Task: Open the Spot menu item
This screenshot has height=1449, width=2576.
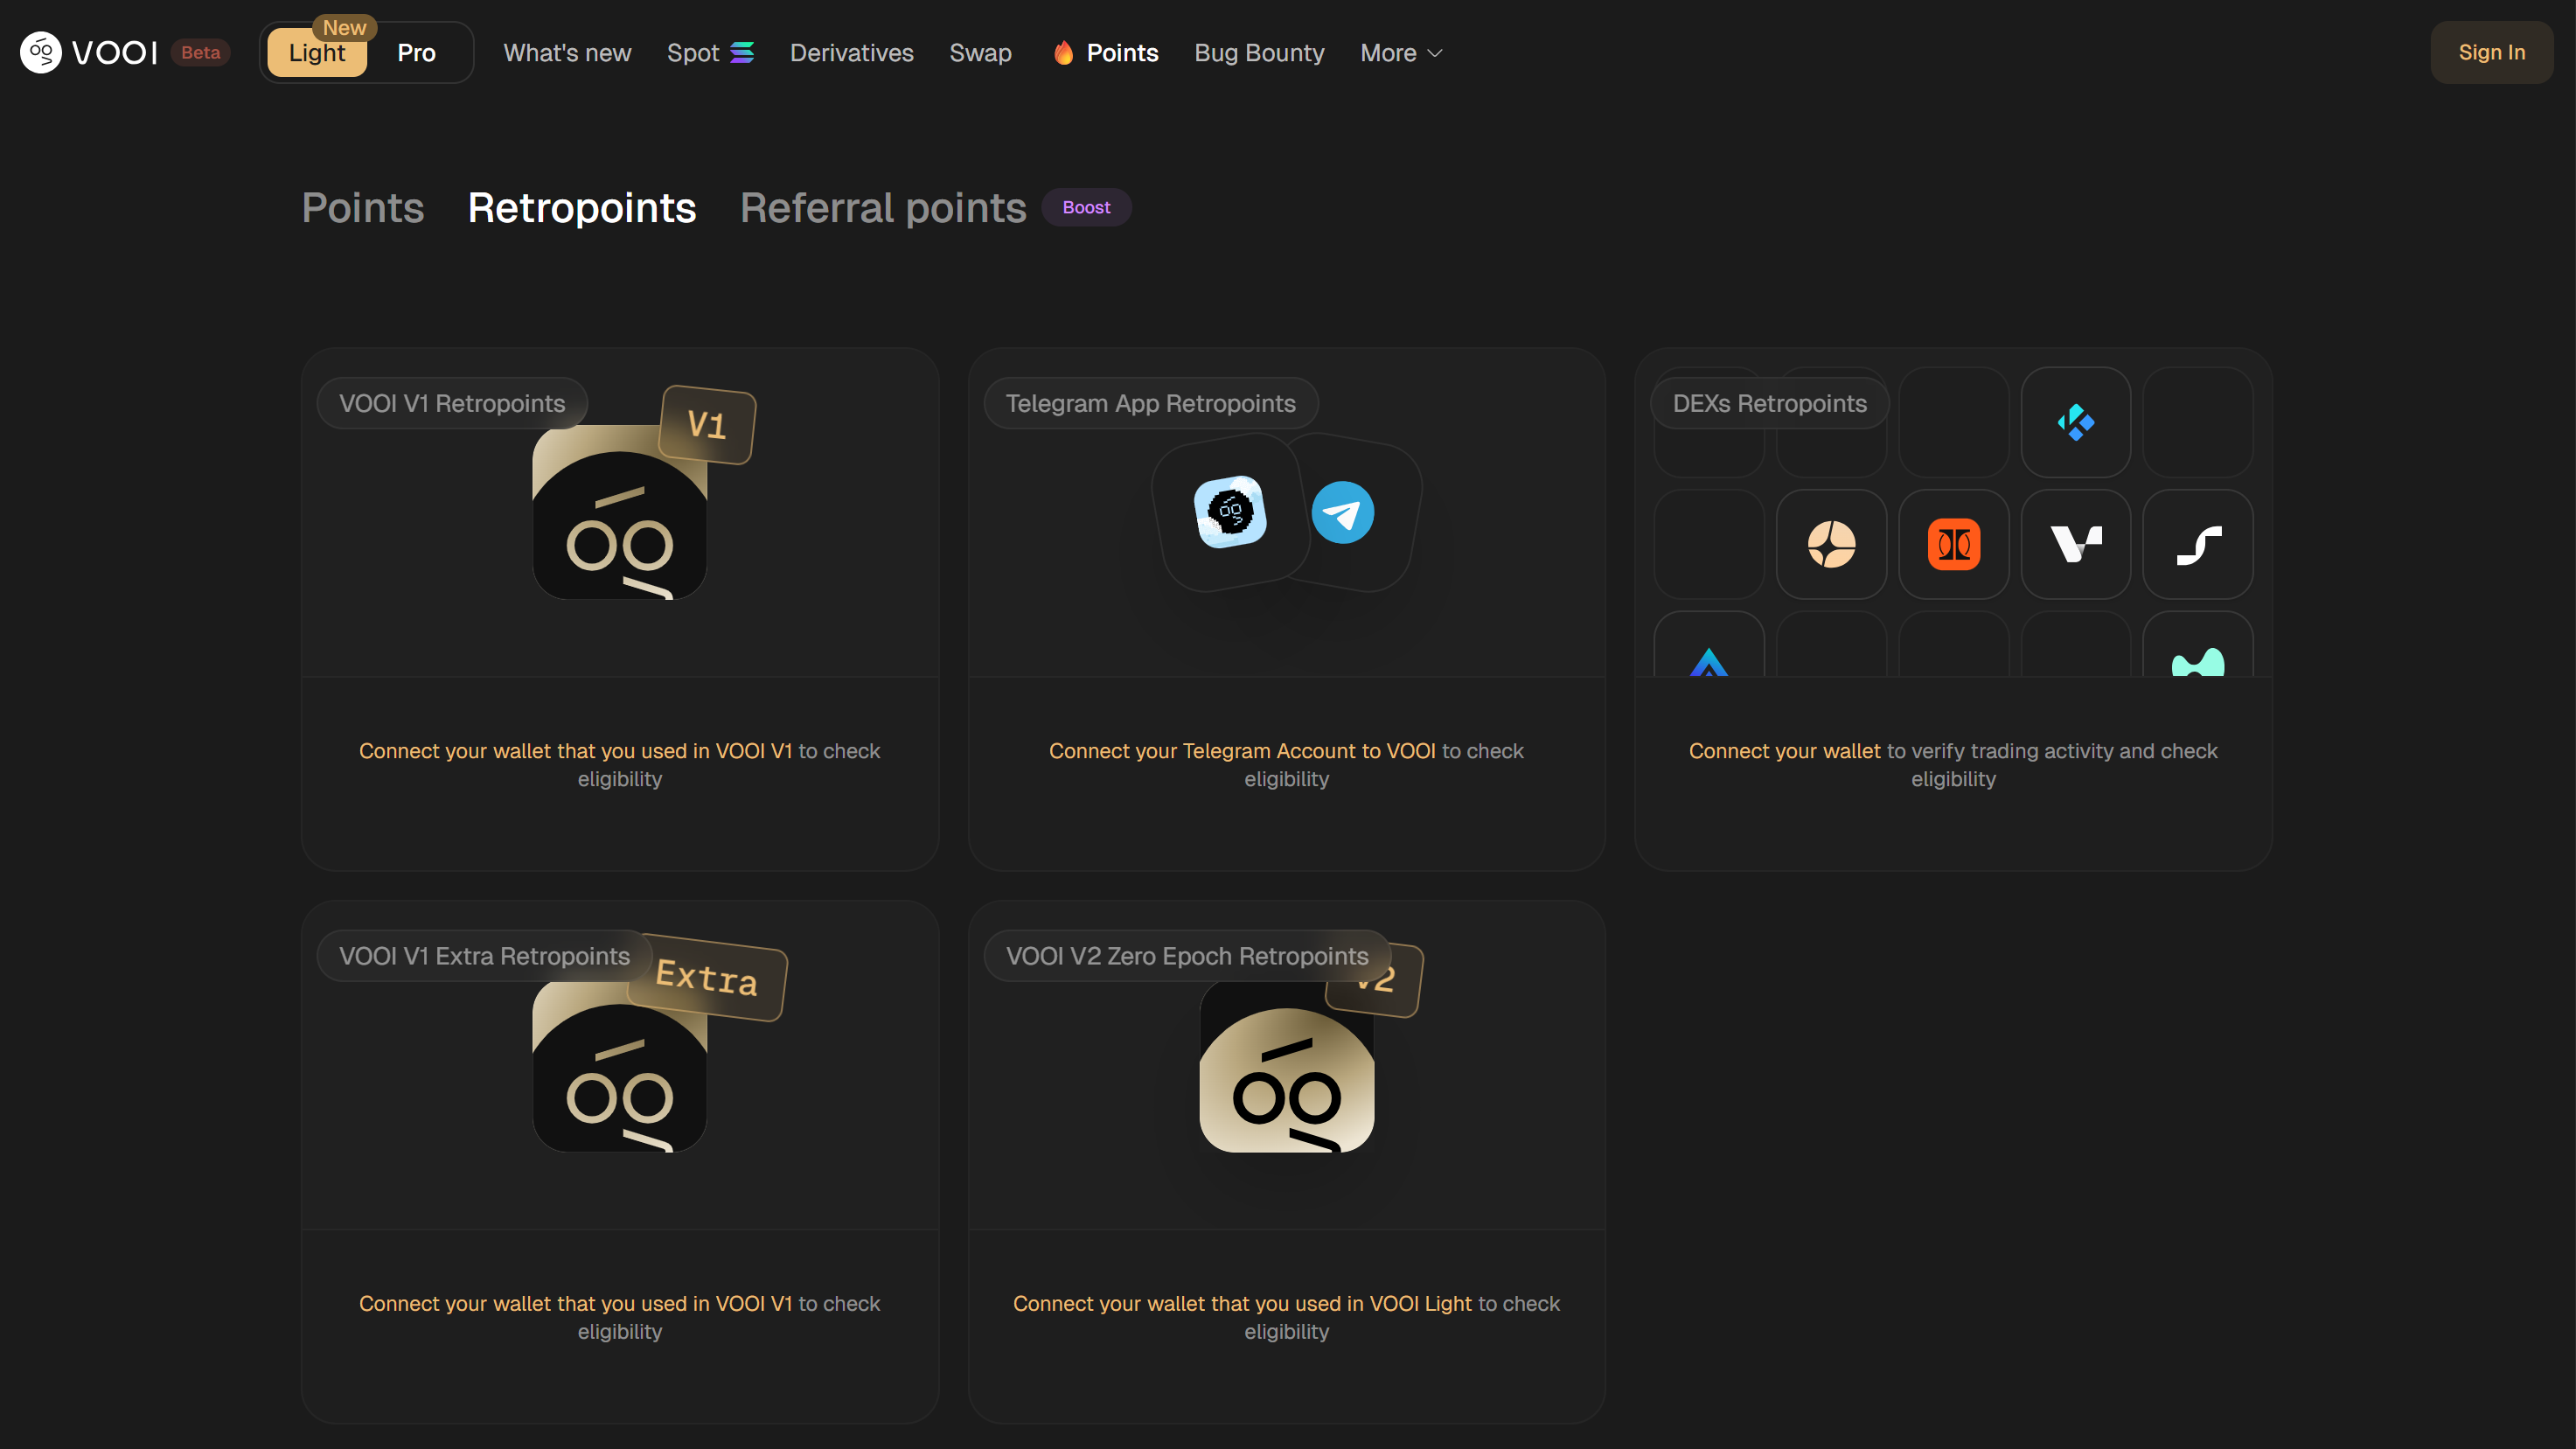Action: pos(710,53)
